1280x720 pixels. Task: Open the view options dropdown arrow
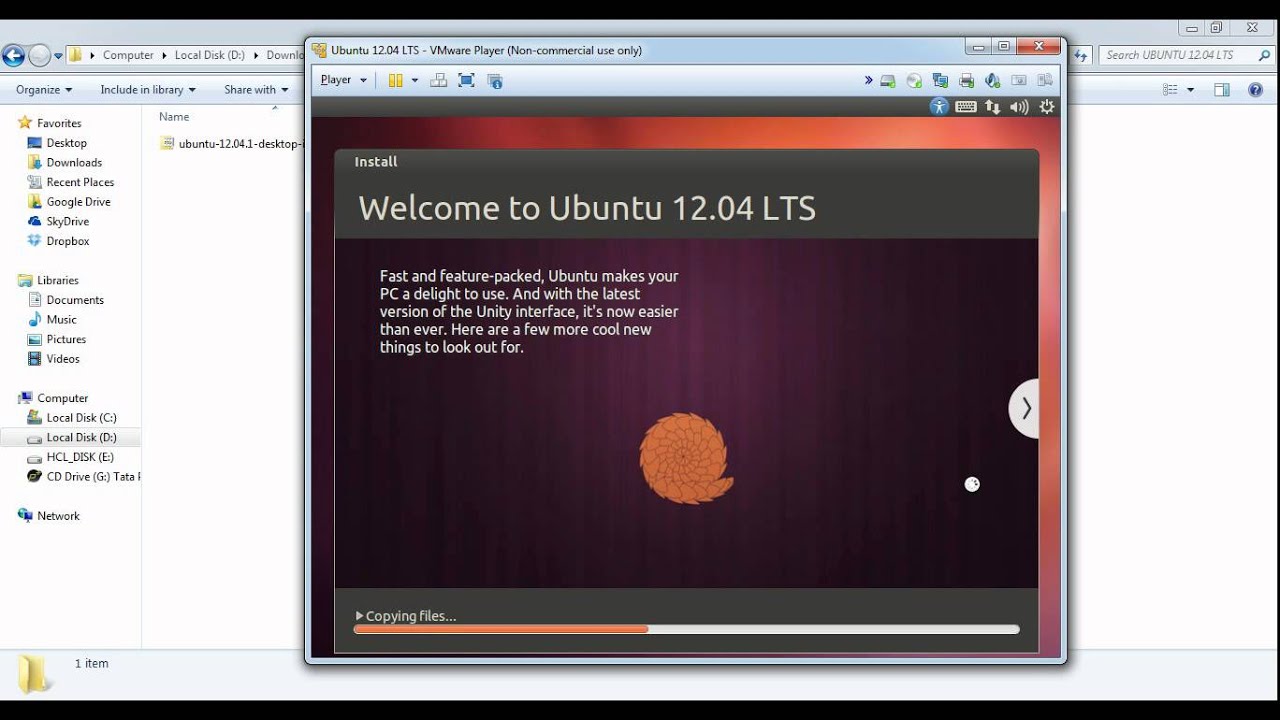pos(1190,89)
